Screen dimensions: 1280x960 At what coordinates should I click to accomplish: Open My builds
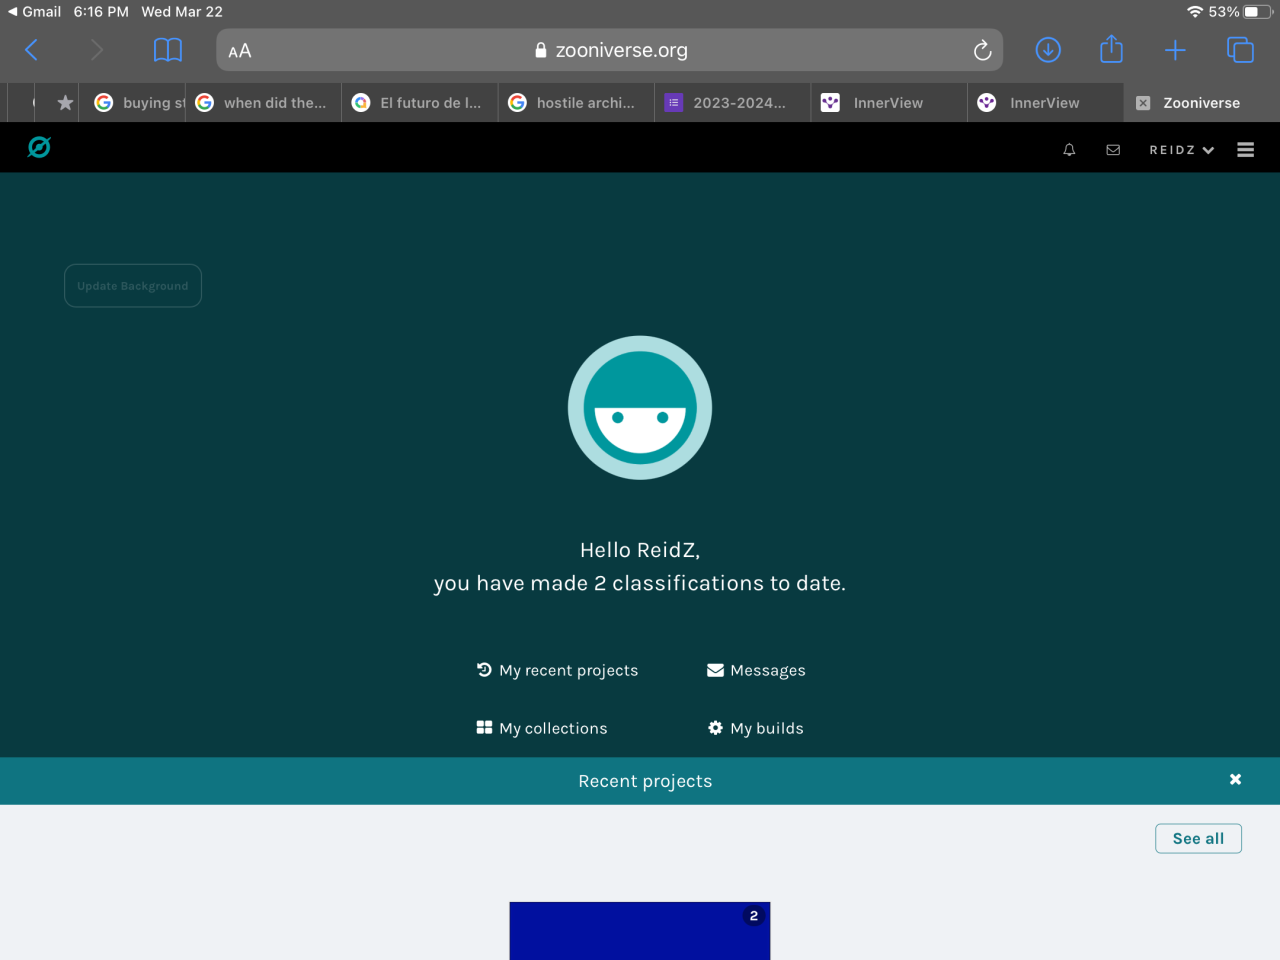pos(755,728)
